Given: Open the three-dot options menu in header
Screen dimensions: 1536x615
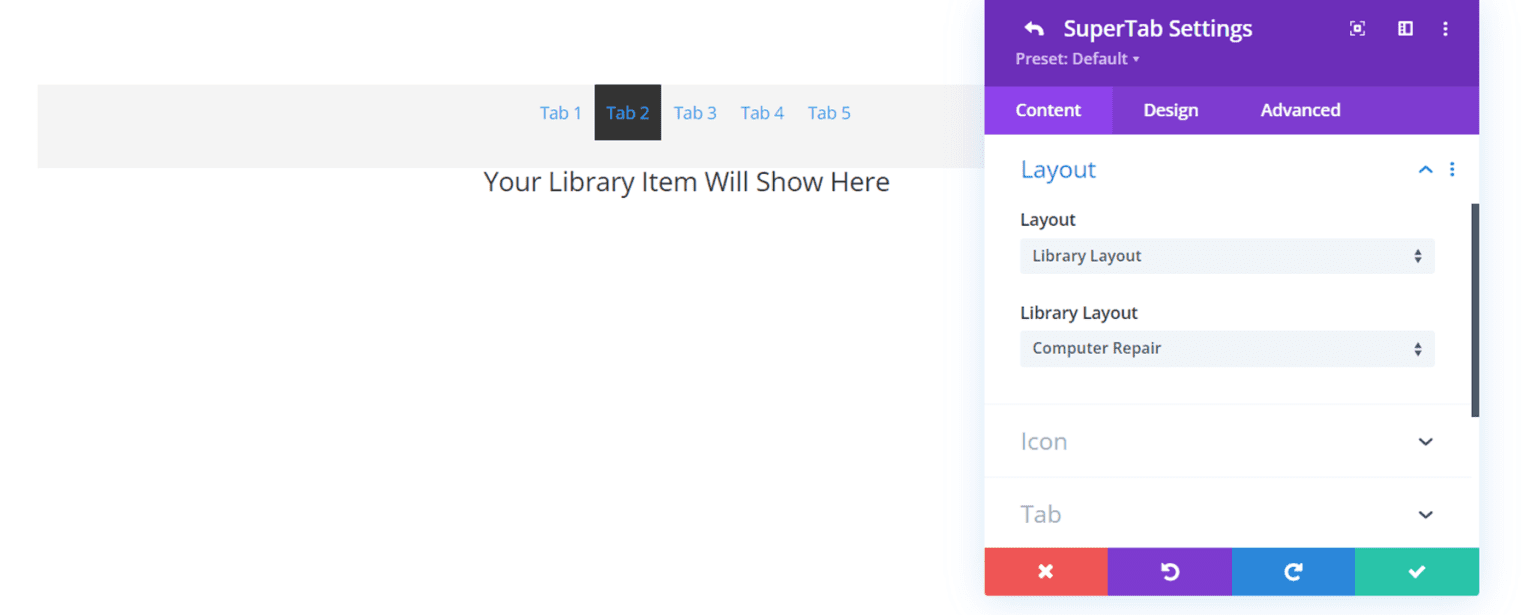Looking at the screenshot, I should [1446, 28].
